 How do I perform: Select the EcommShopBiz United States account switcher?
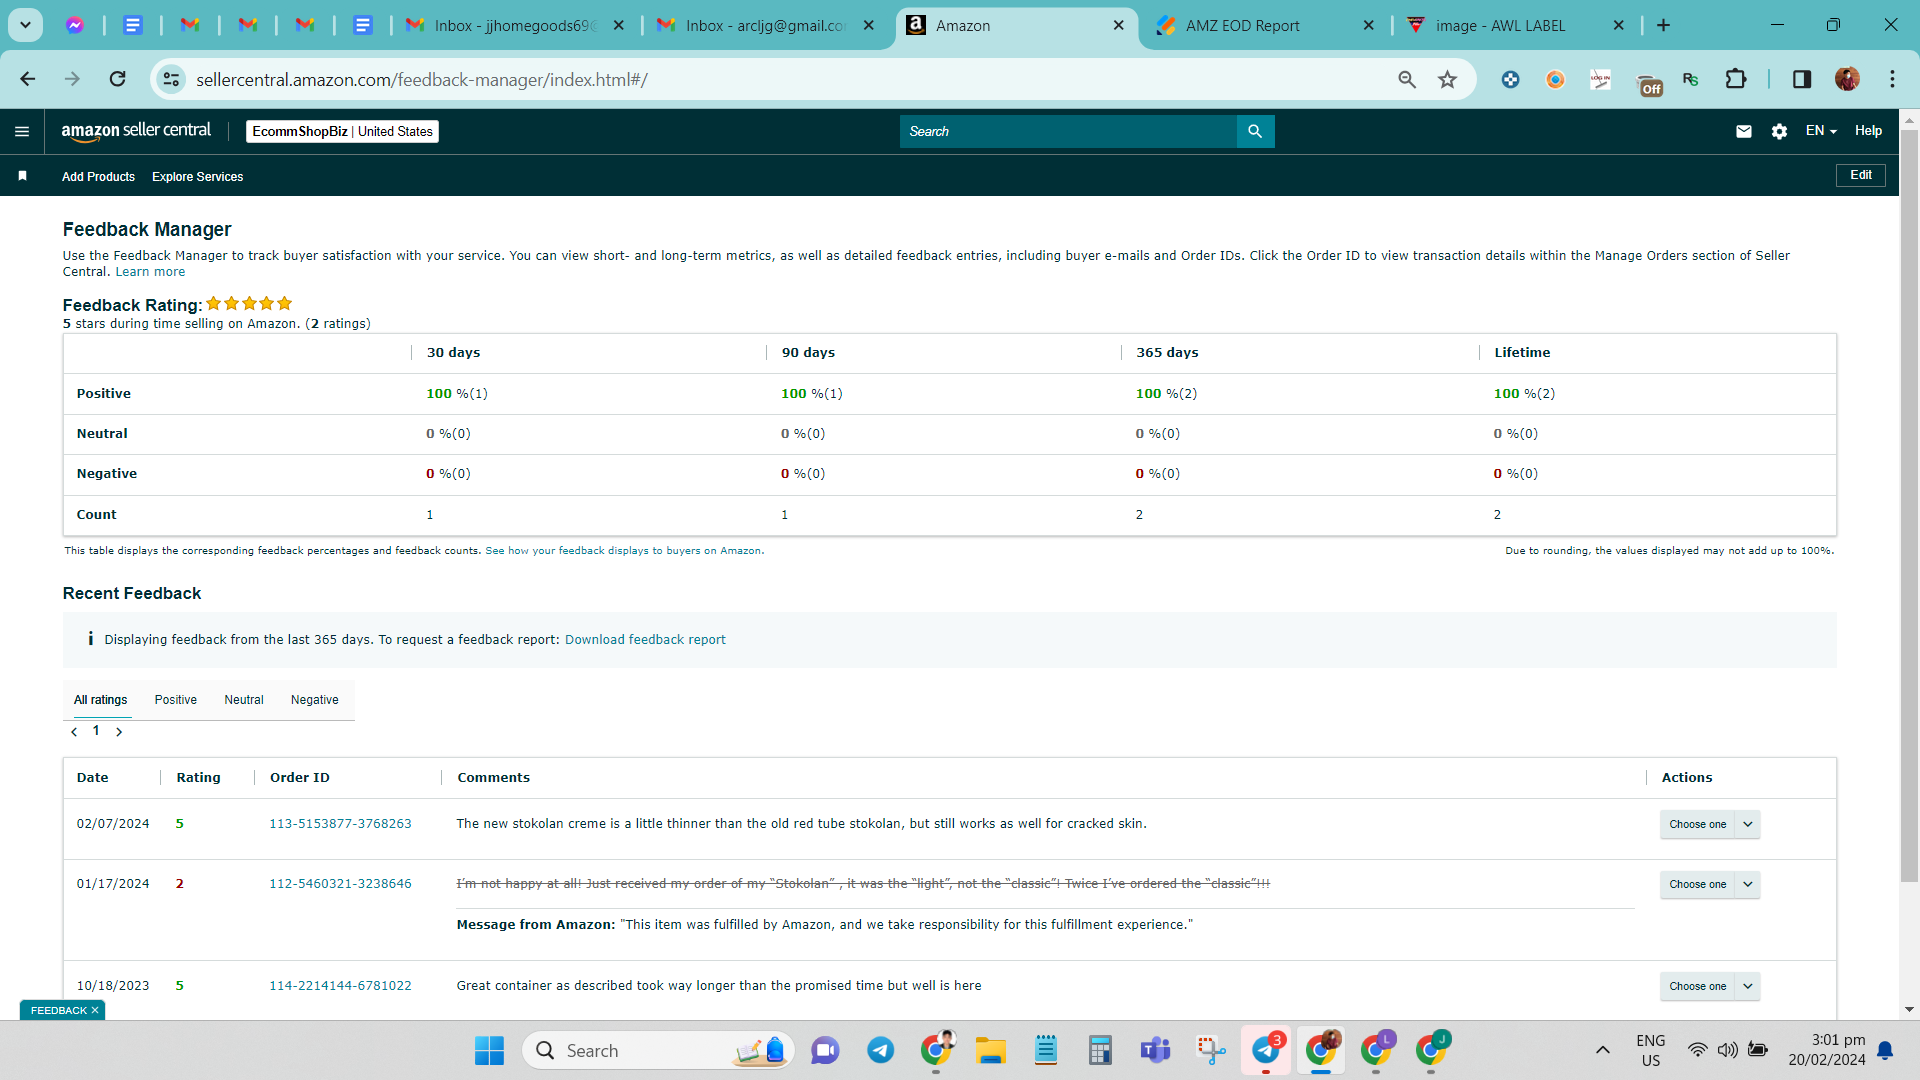(x=342, y=131)
